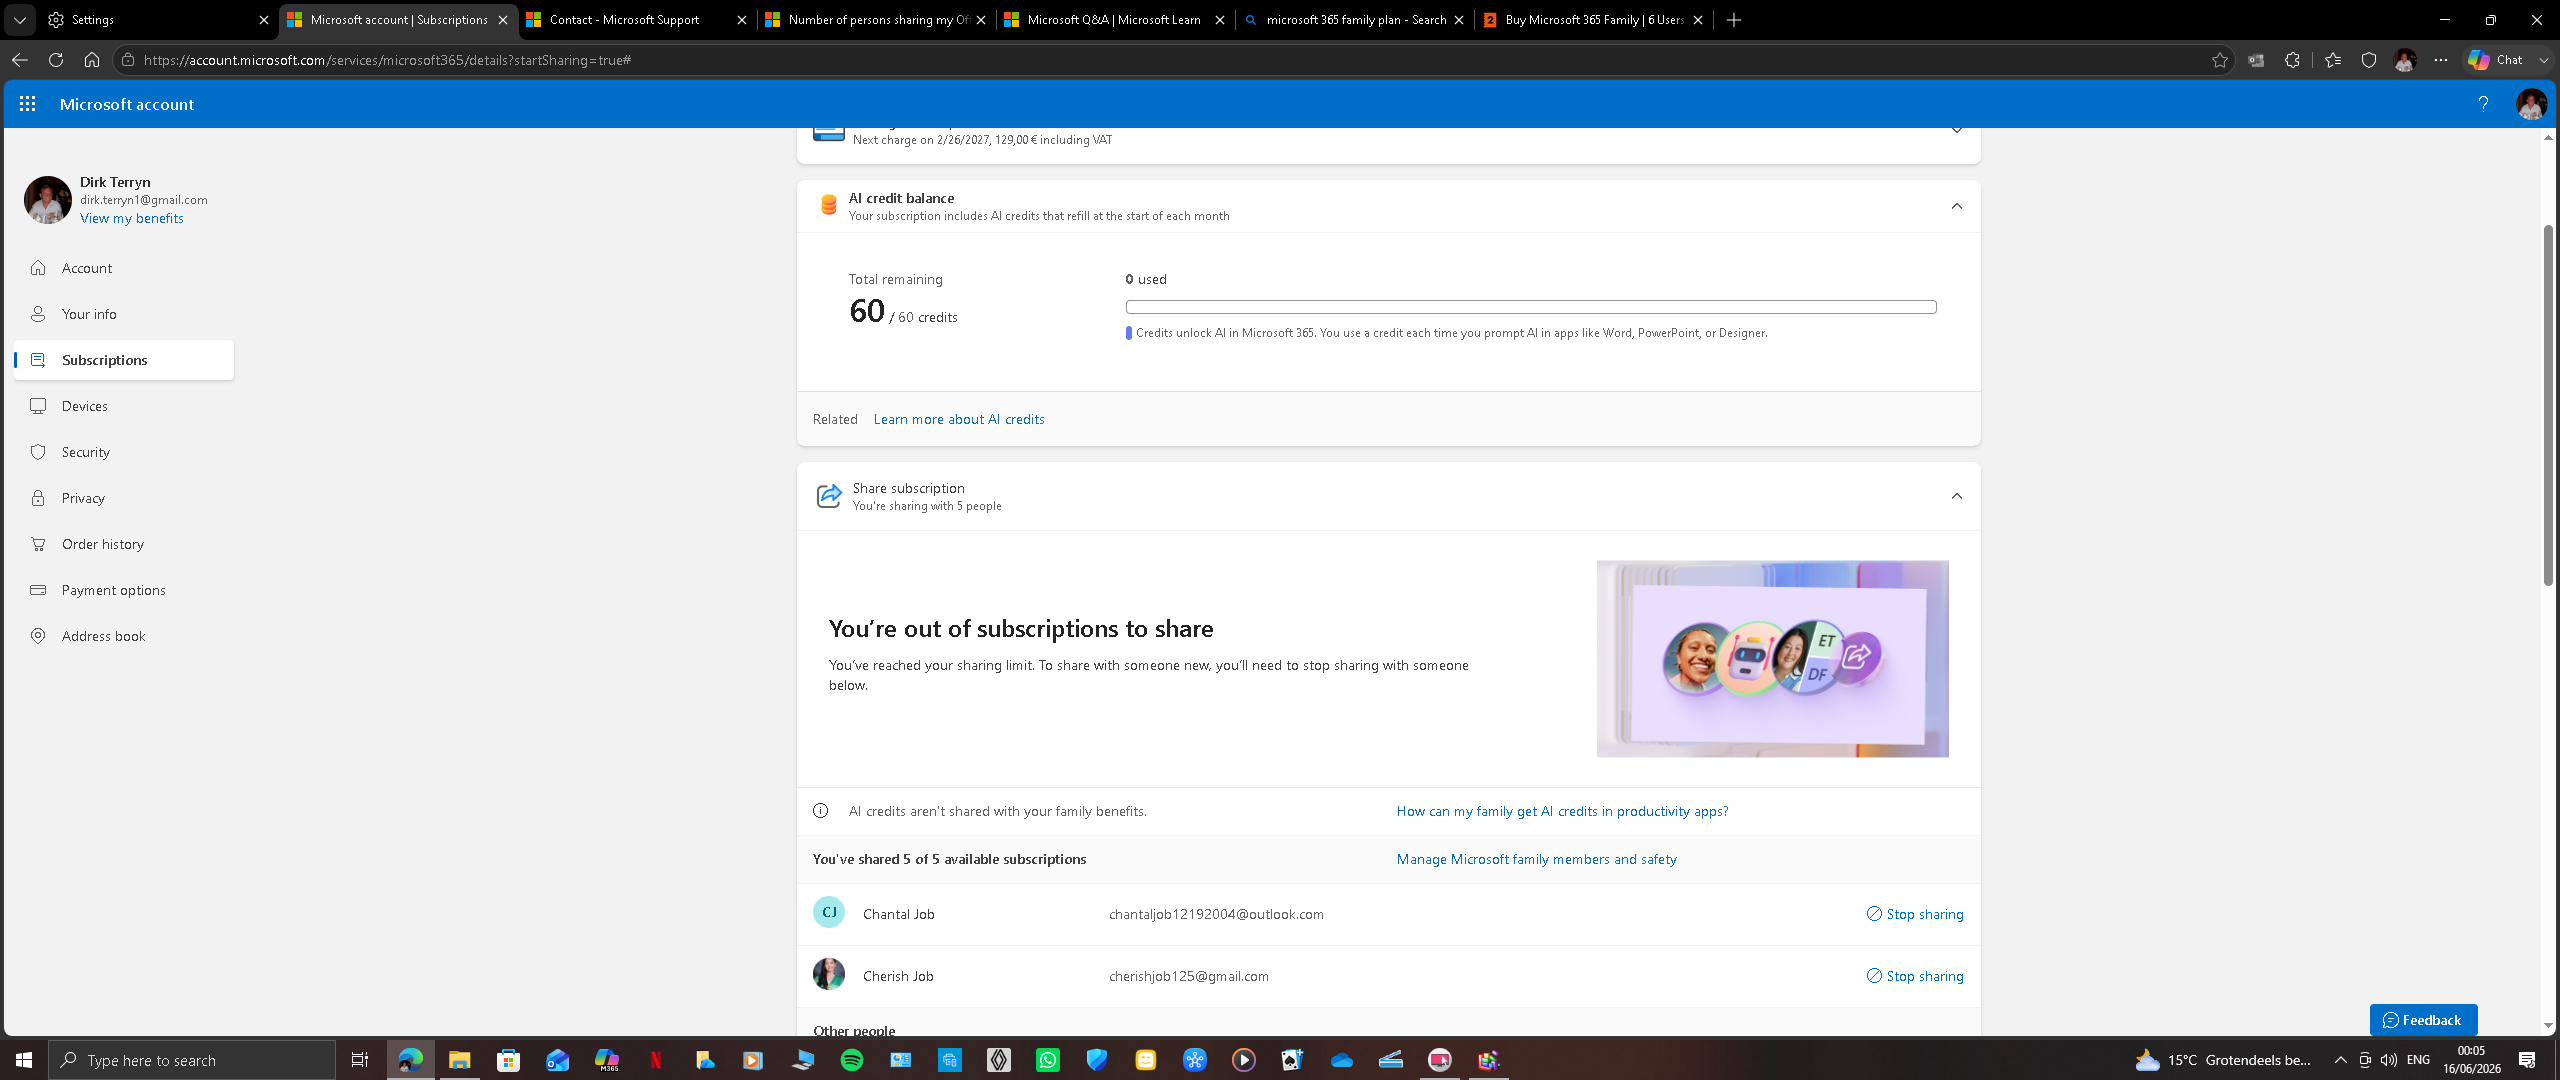Screen dimensions: 2560x1080
Task: Switch to Contact - Microsoft Support tab
Action: (x=637, y=20)
